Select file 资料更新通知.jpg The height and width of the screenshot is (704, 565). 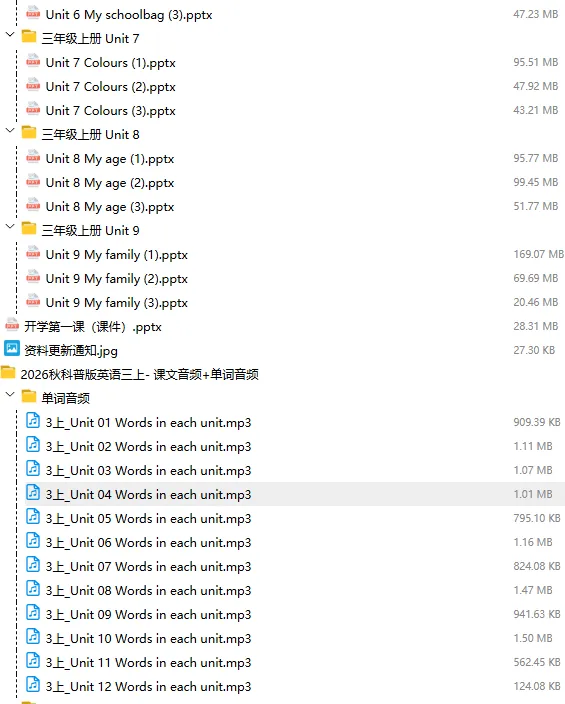71,351
